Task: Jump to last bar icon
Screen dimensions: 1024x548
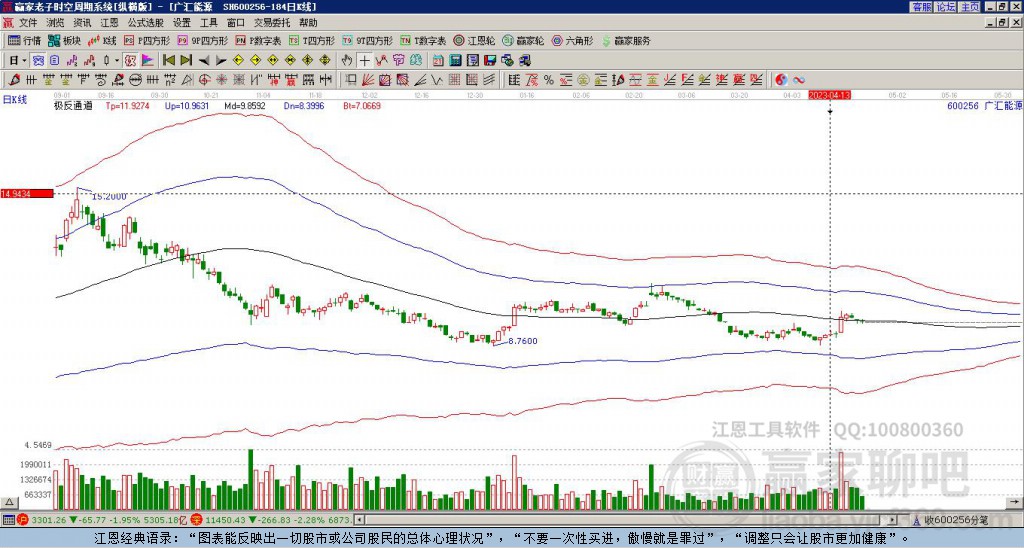Action: [x=186, y=61]
